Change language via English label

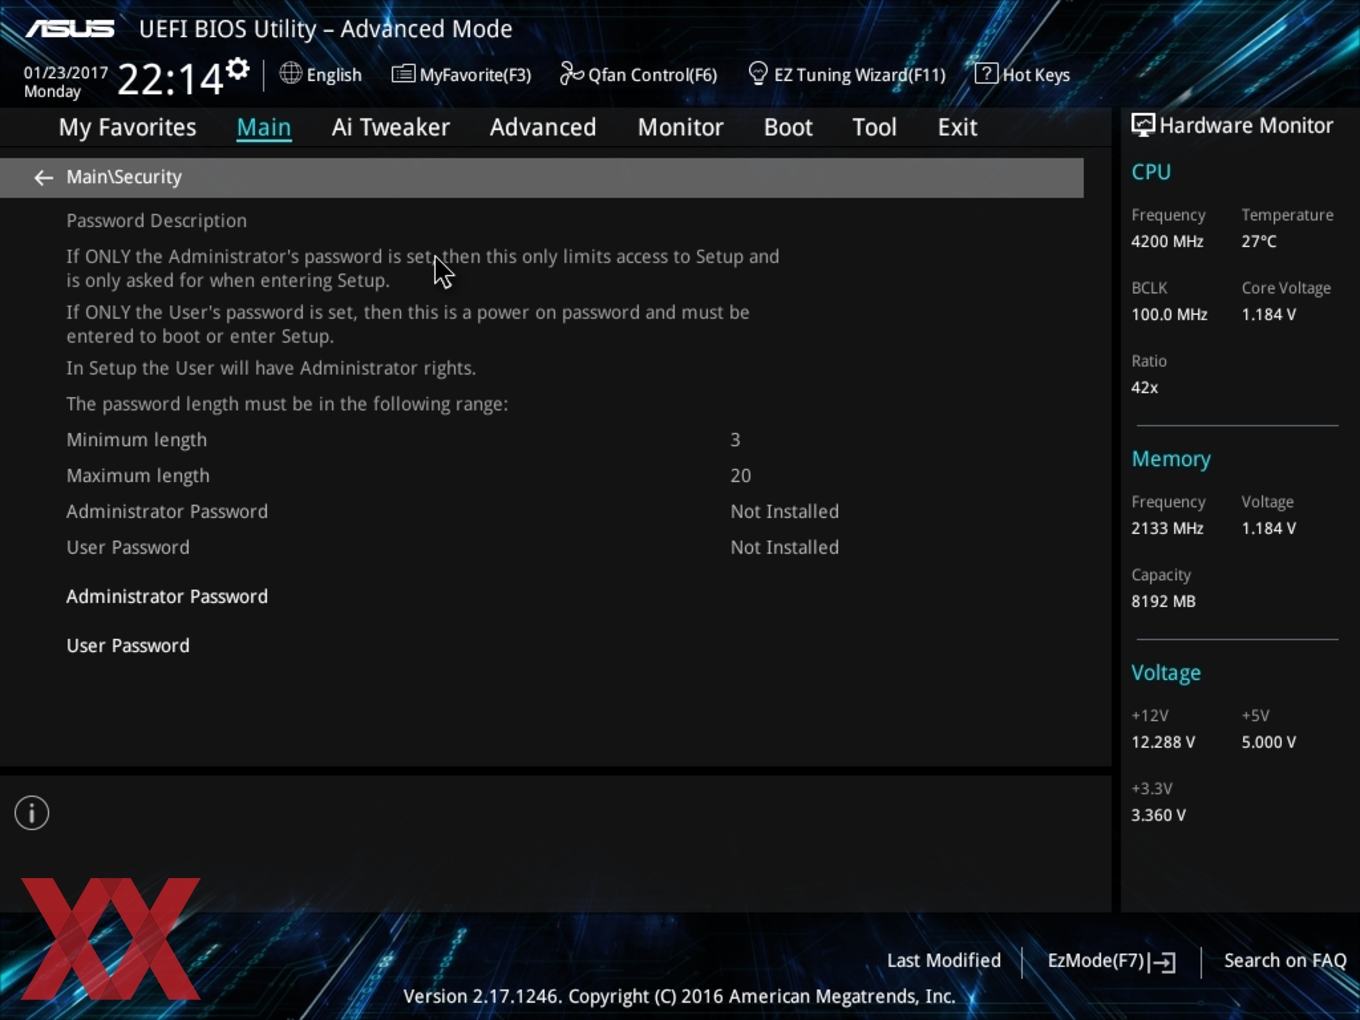(334, 75)
